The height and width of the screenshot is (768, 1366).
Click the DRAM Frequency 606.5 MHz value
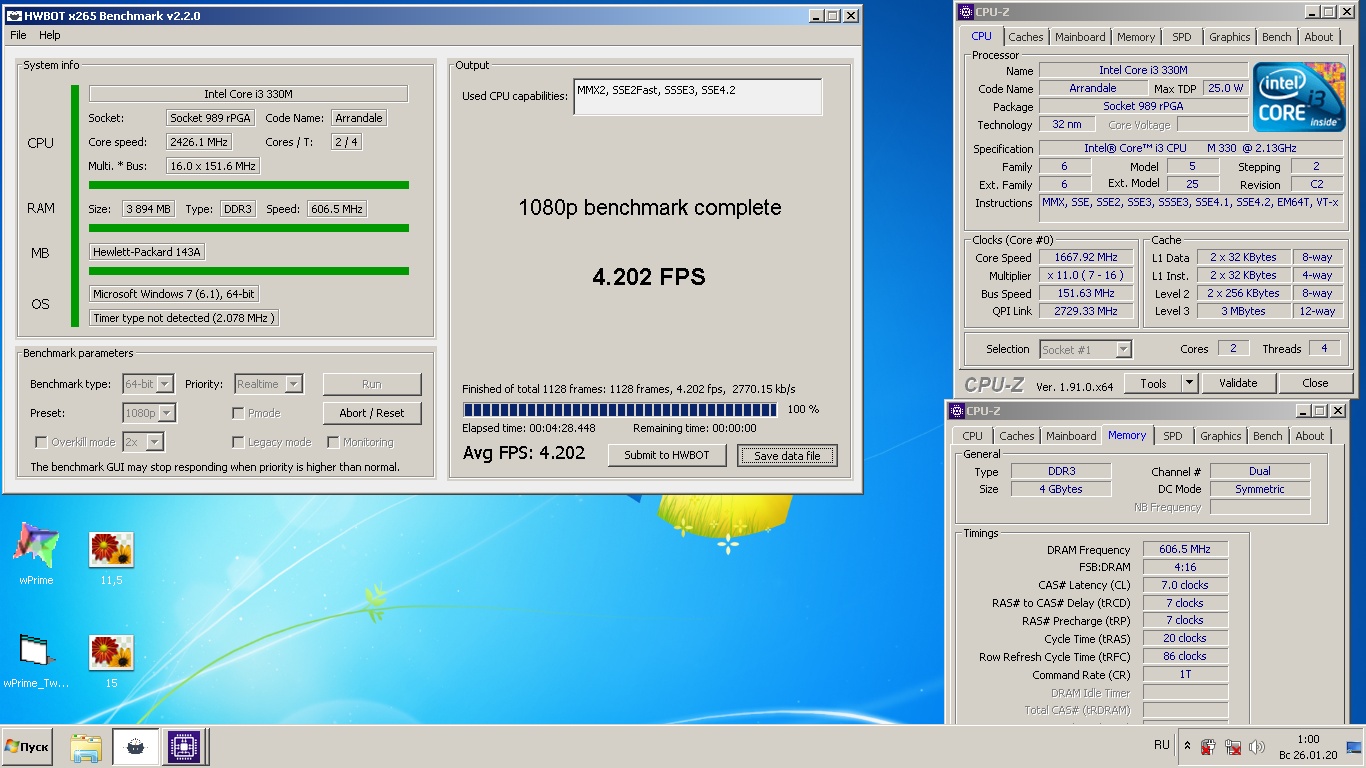1185,550
